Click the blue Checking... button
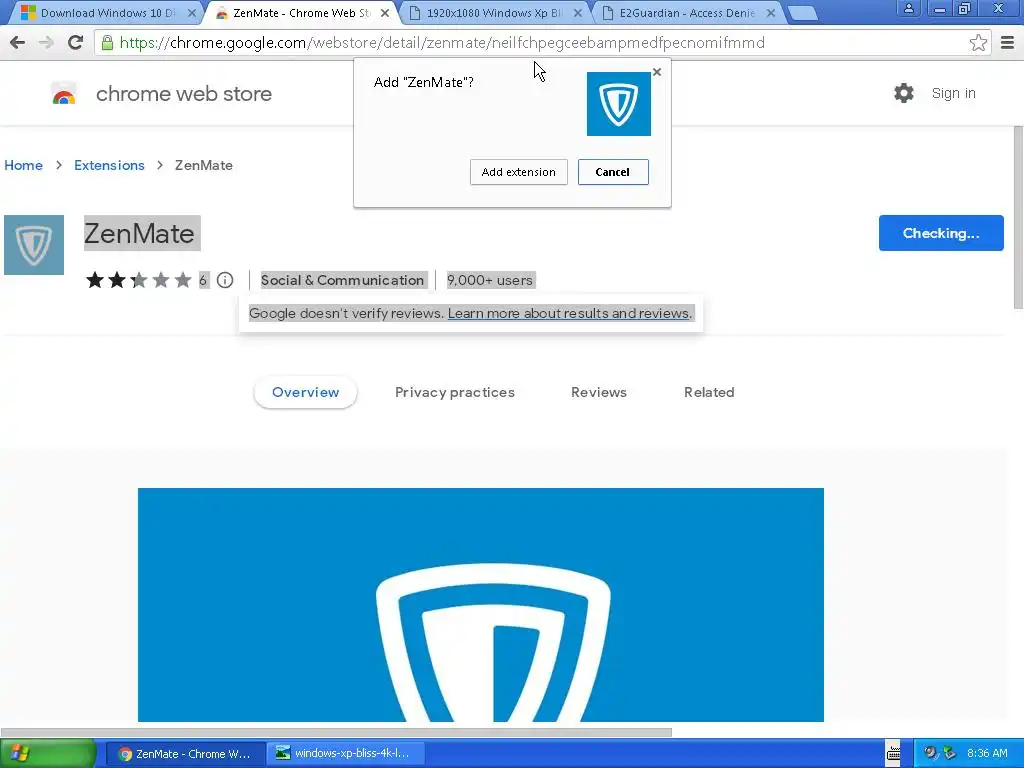 tap(941, 233)
